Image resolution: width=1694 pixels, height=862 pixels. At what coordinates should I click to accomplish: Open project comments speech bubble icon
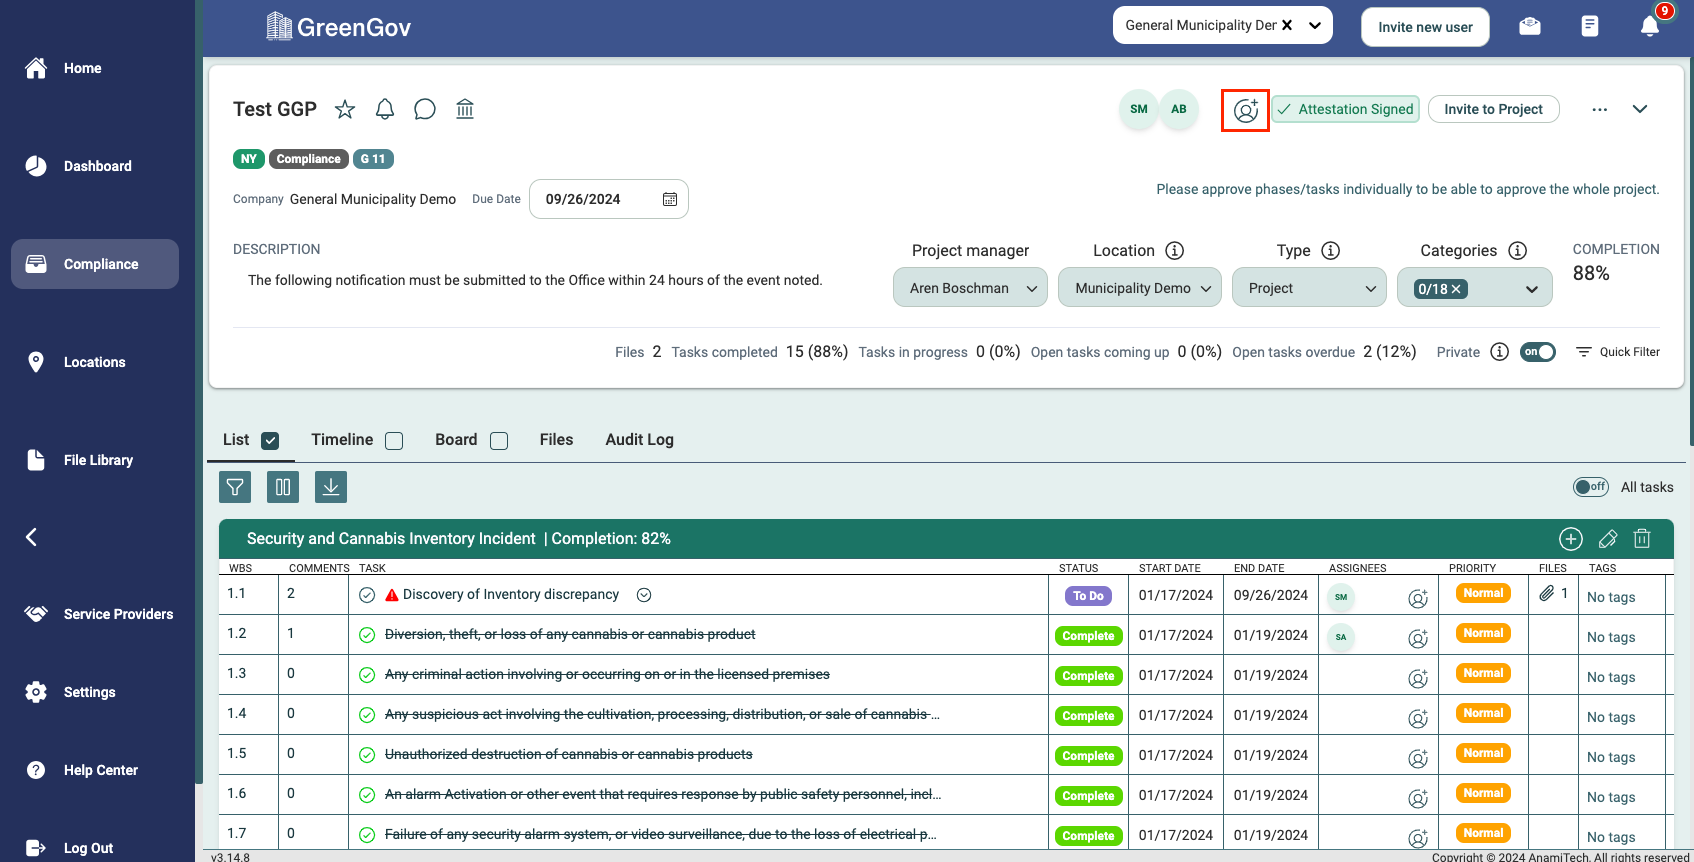425,109
